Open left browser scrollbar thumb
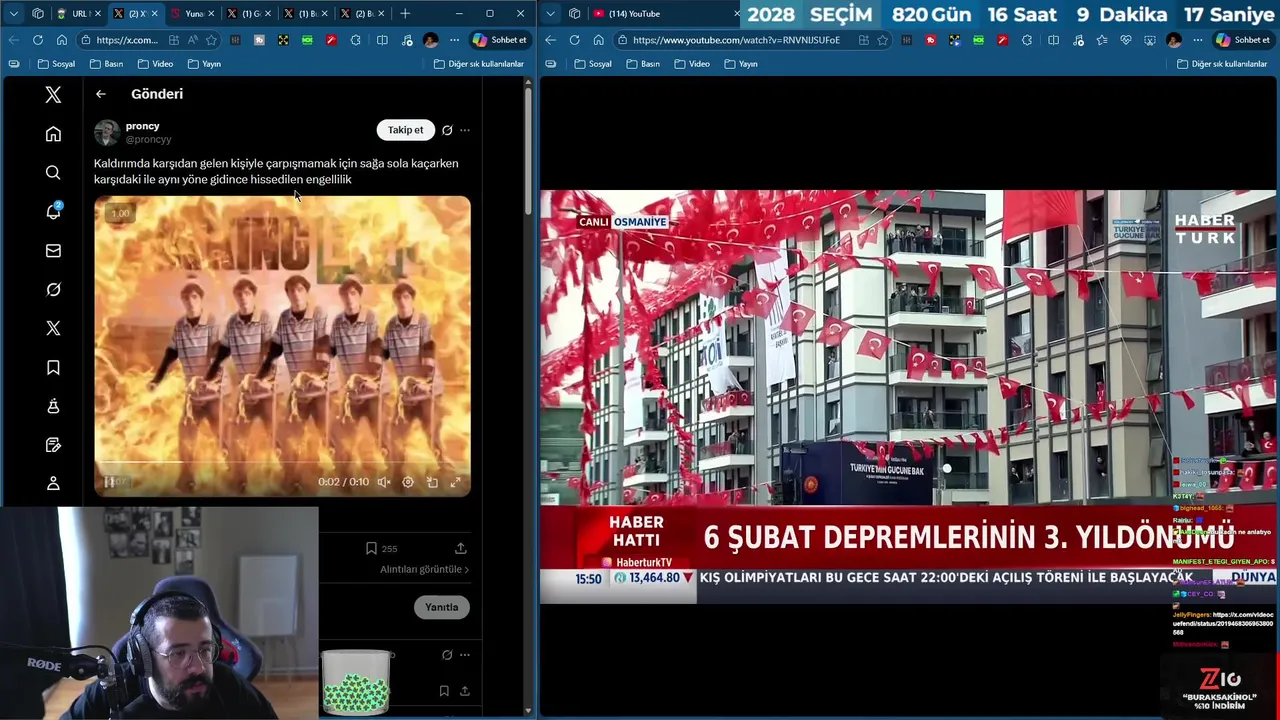The image size is (1280, 720). [528, 152]
